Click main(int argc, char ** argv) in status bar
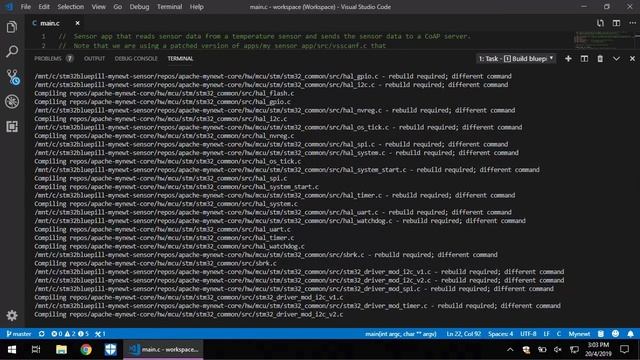The height and width of the screenshot is (360, 640). point(400,333)
